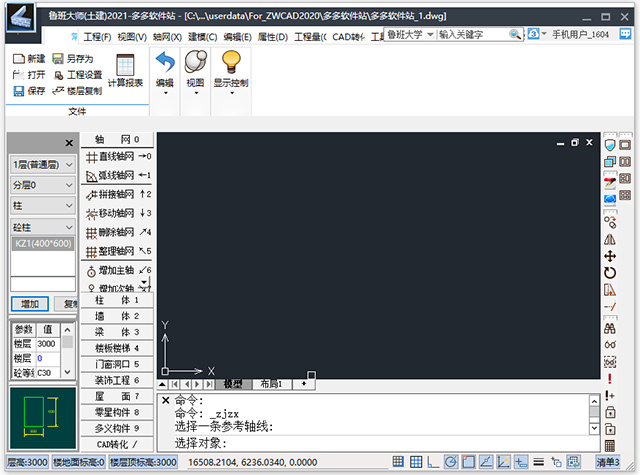Screen dimensions: 640x475
Task: Open the 墙体 2 category
Action: [x=117, y=316]
